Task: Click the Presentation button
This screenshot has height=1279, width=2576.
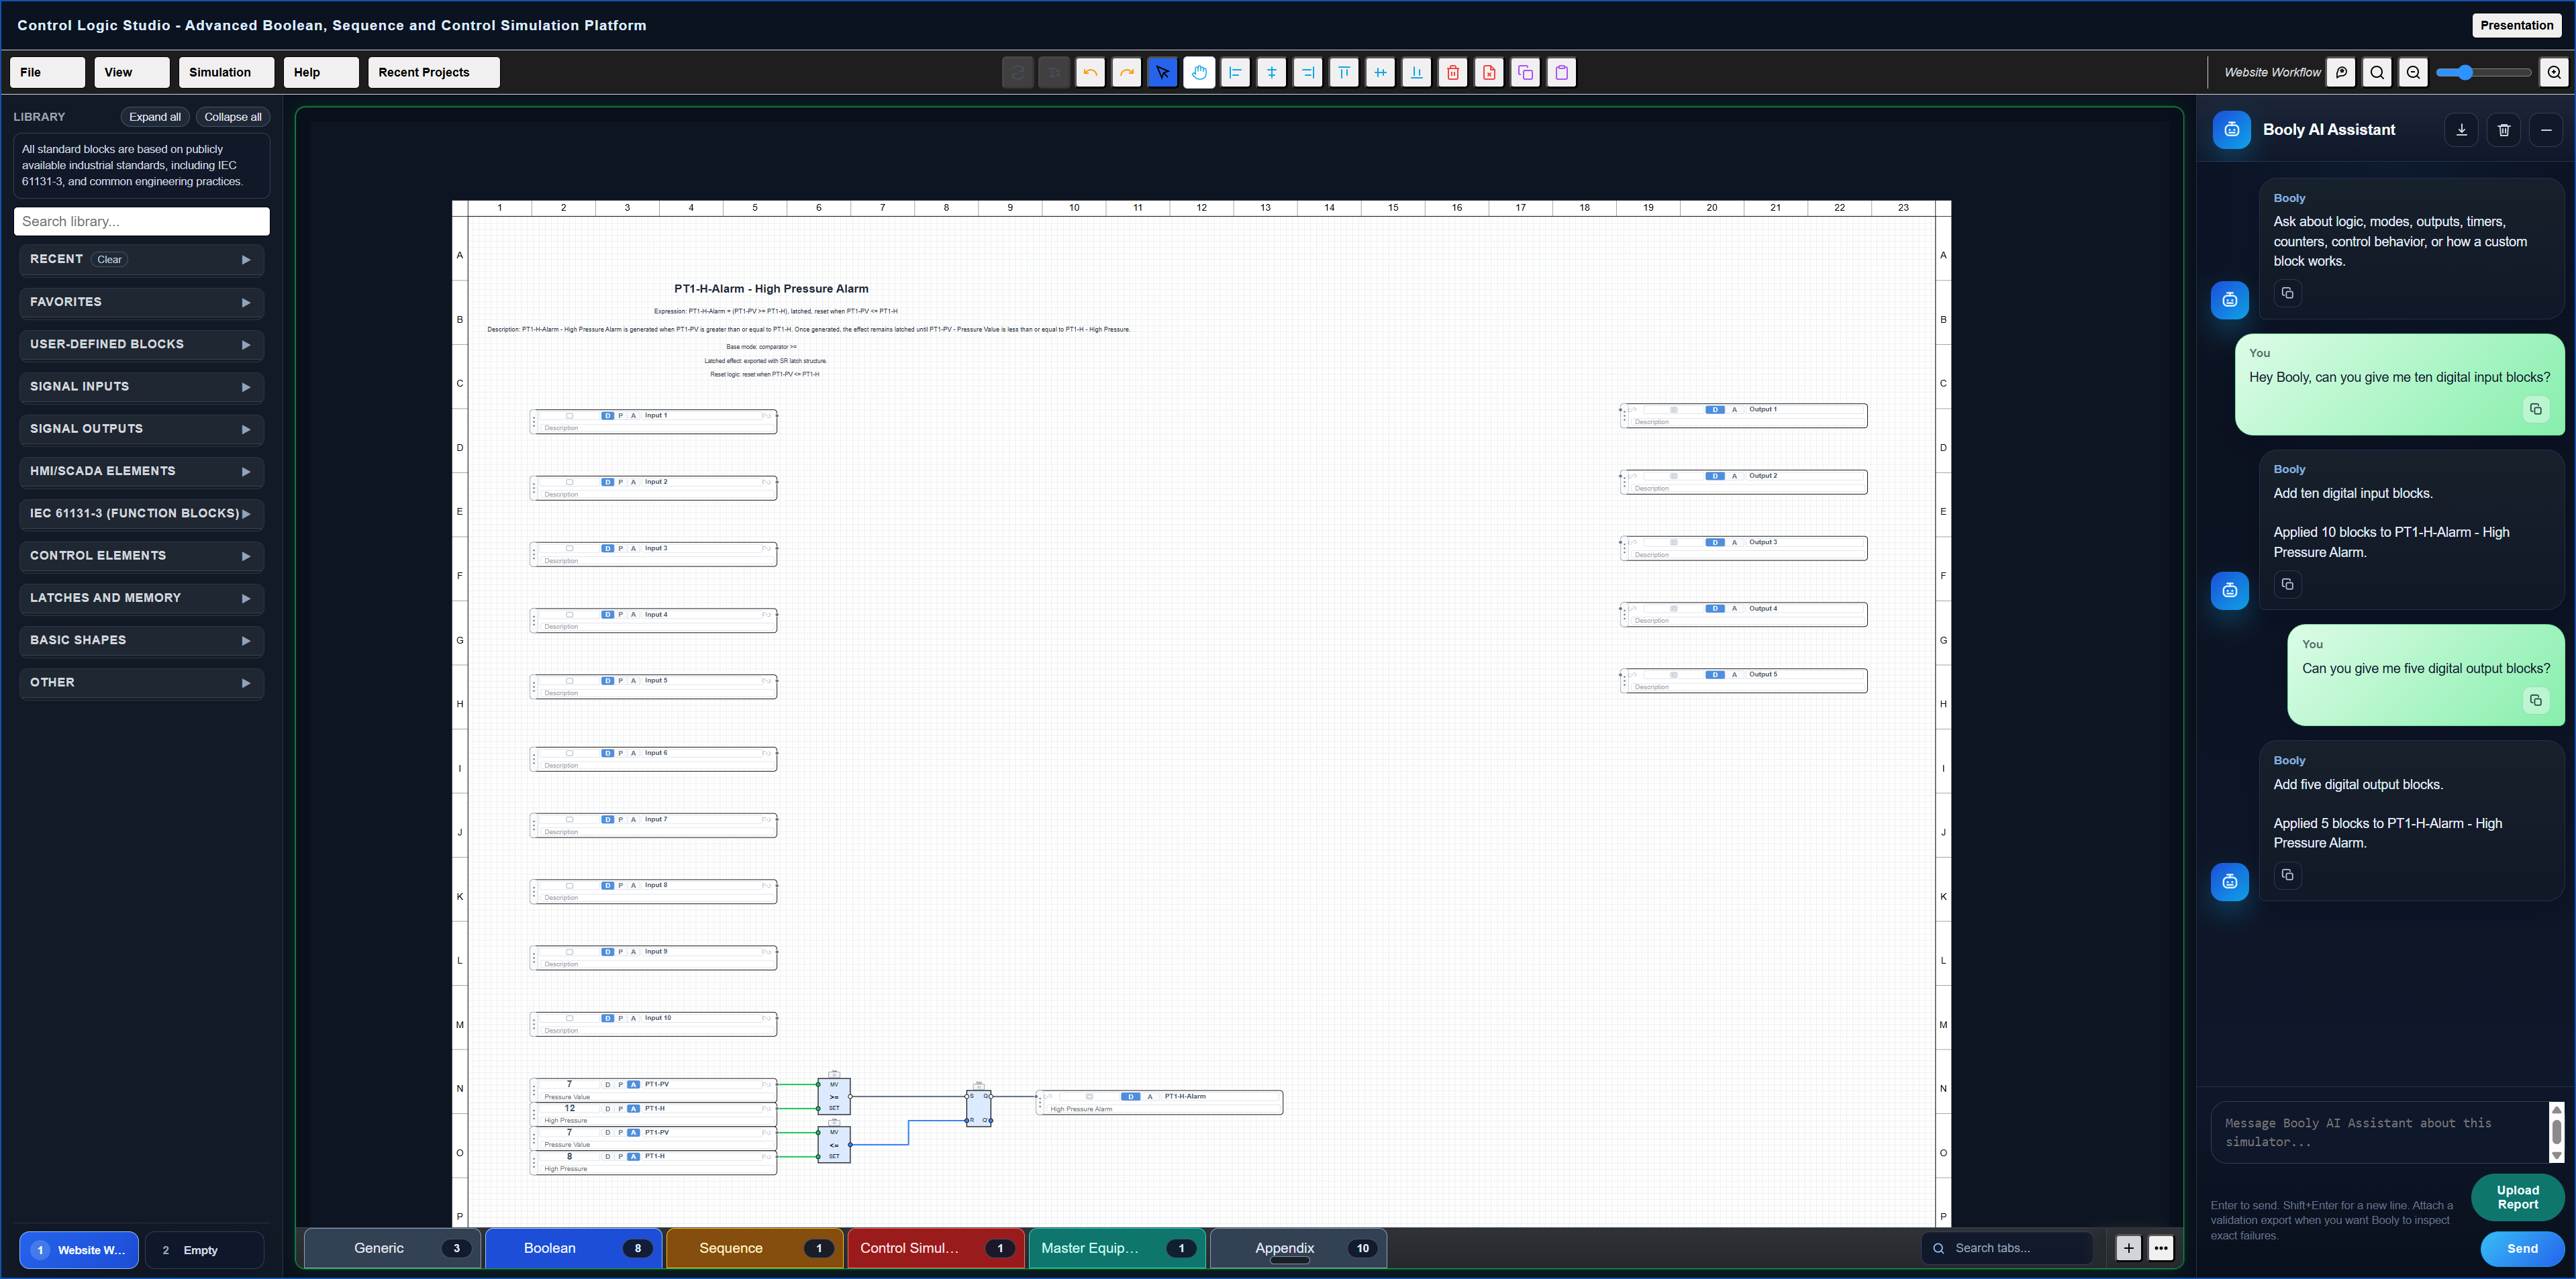Action: tap(2516, 25)
